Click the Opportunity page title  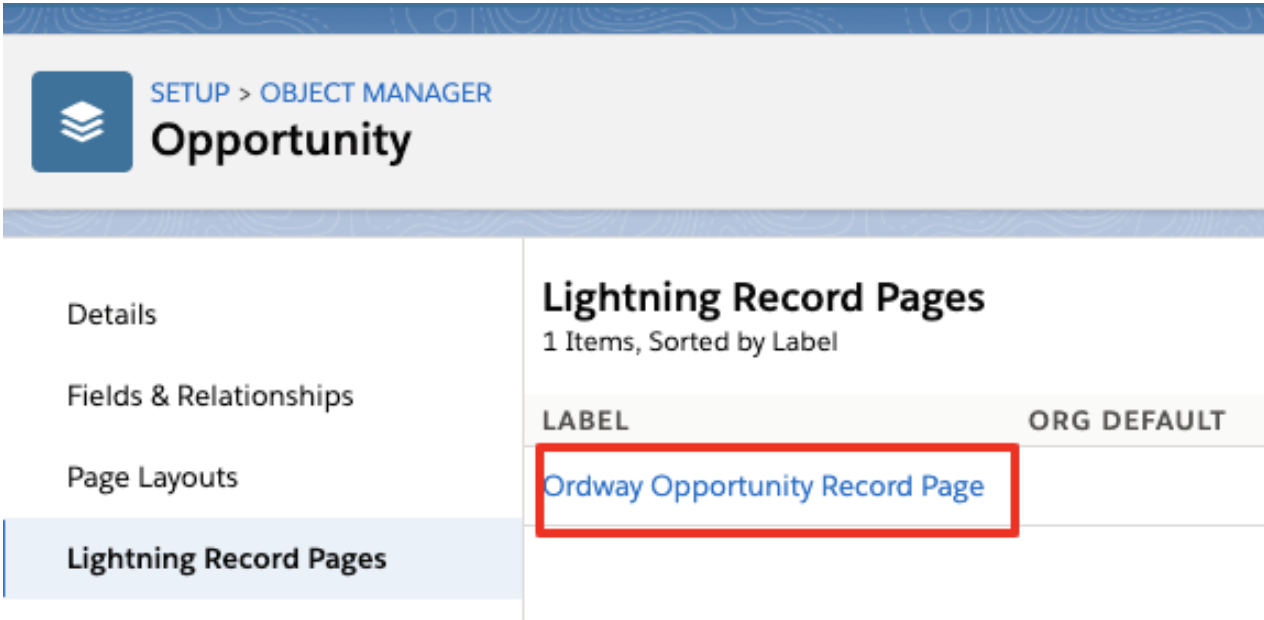281,141
